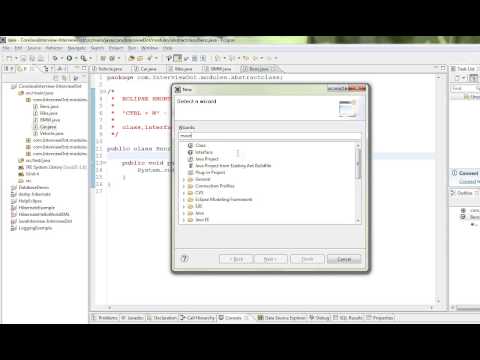This screenshot has width=480, height=360.
Task: Select the Interface wizard entry
Action: [204, 152]
